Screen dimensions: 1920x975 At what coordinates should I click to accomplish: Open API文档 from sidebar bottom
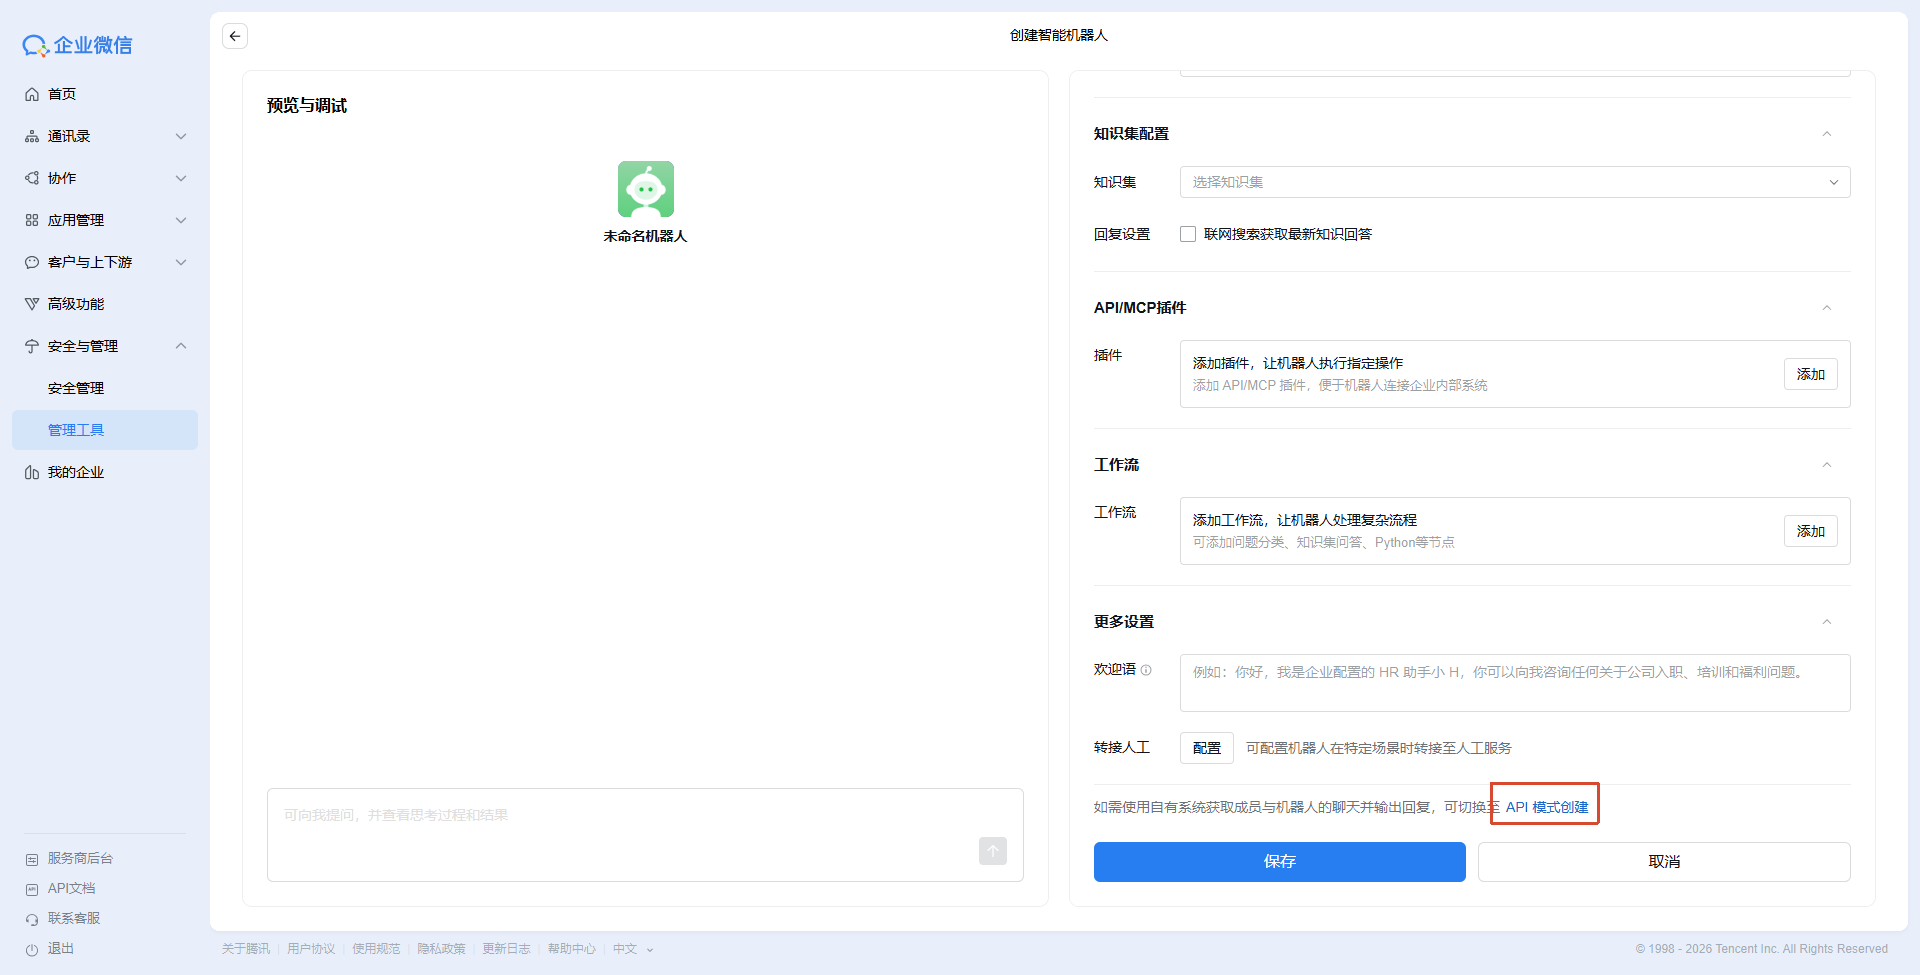click(71, 888)
